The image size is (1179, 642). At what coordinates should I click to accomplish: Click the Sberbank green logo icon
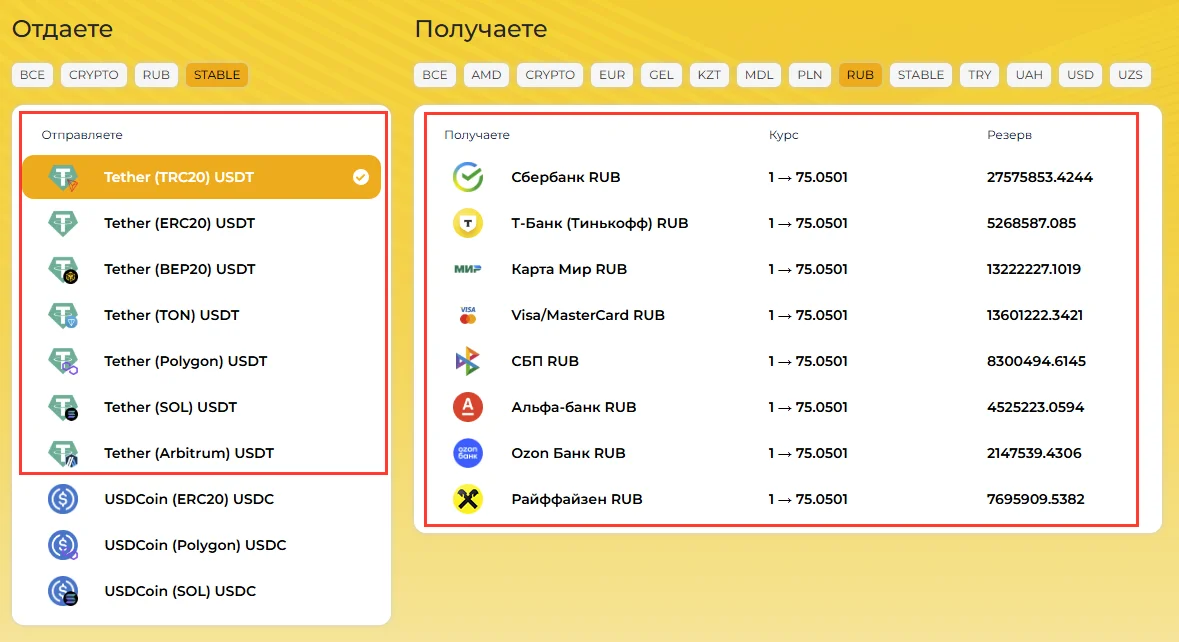pyautogui.click(x=468, y=177)
